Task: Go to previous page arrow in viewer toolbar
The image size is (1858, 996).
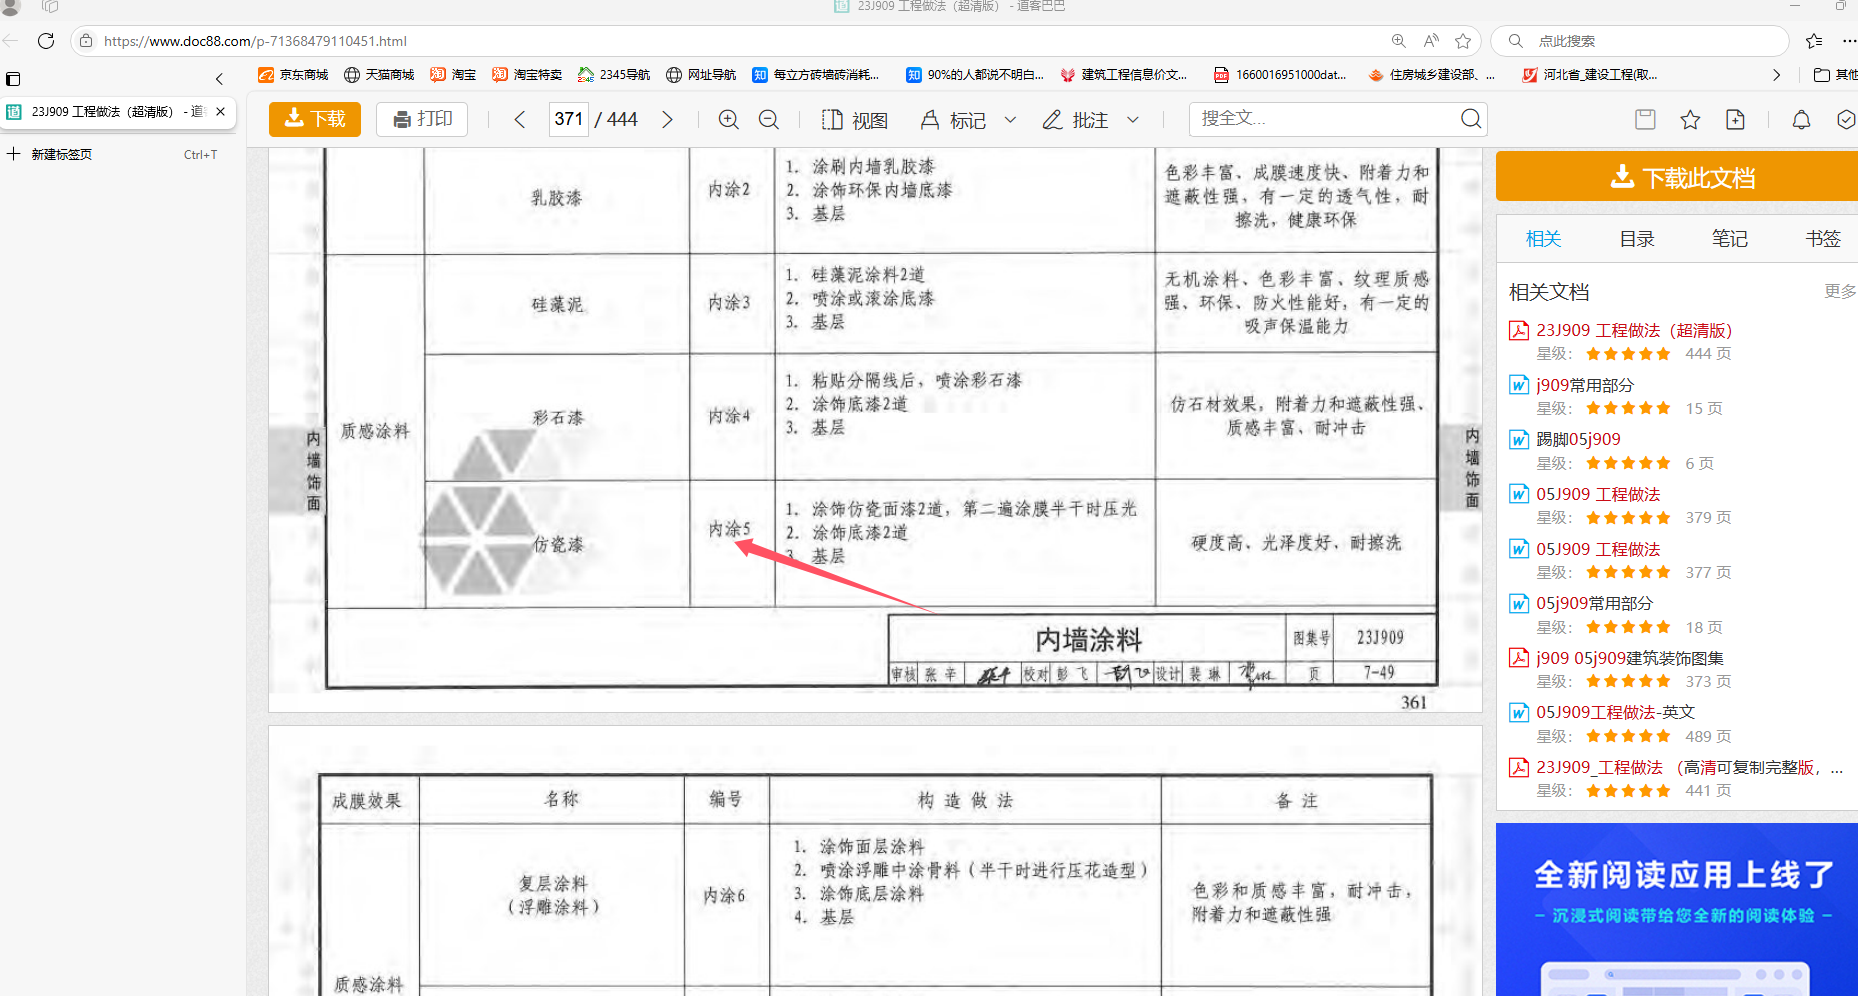Action: point(520,119)
